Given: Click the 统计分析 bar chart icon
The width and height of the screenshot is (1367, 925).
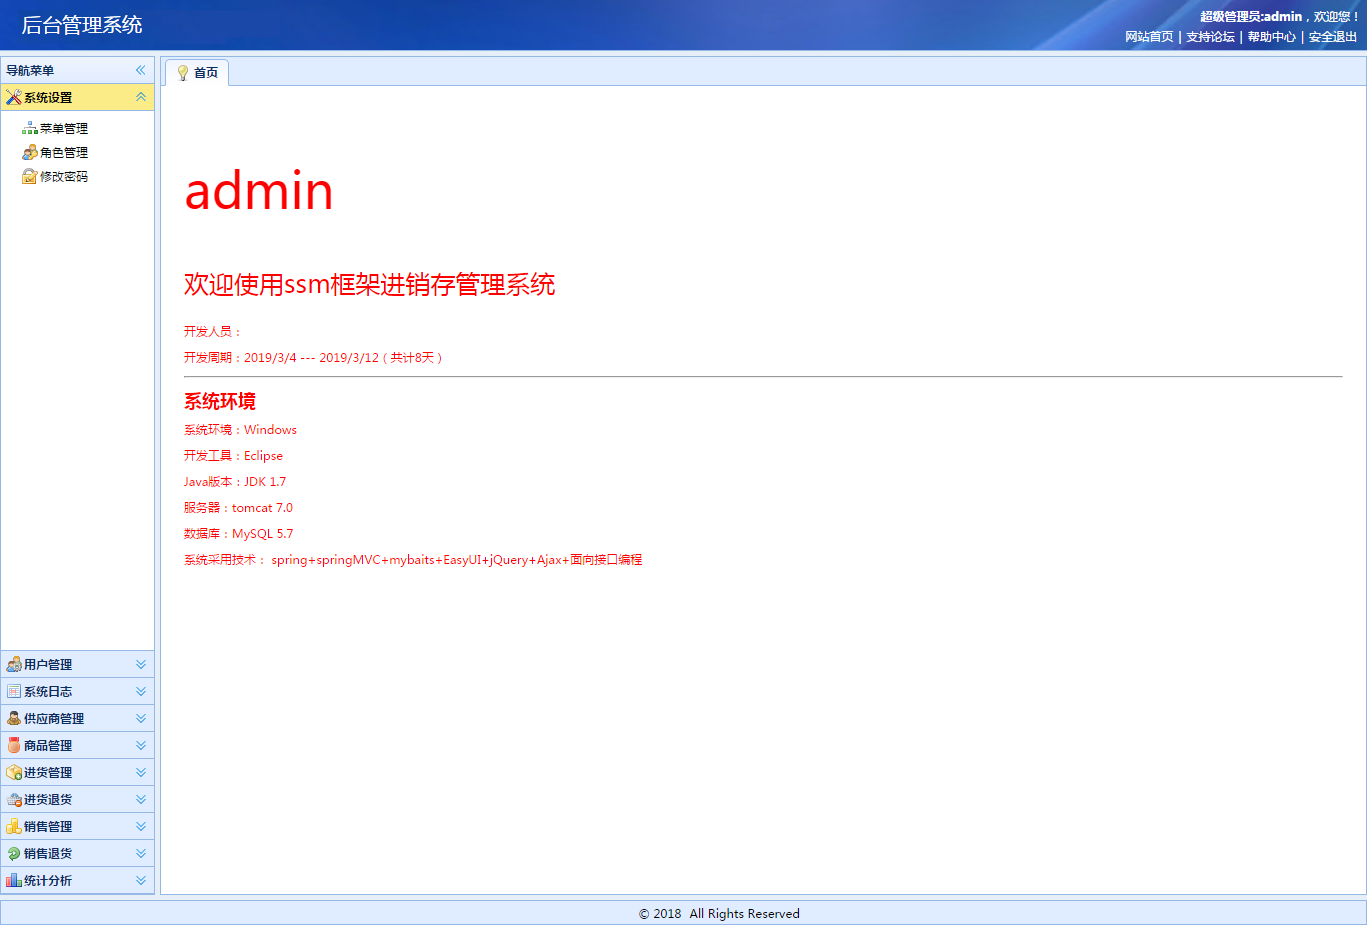Looking at the screenshot, I should pos(14,880).
